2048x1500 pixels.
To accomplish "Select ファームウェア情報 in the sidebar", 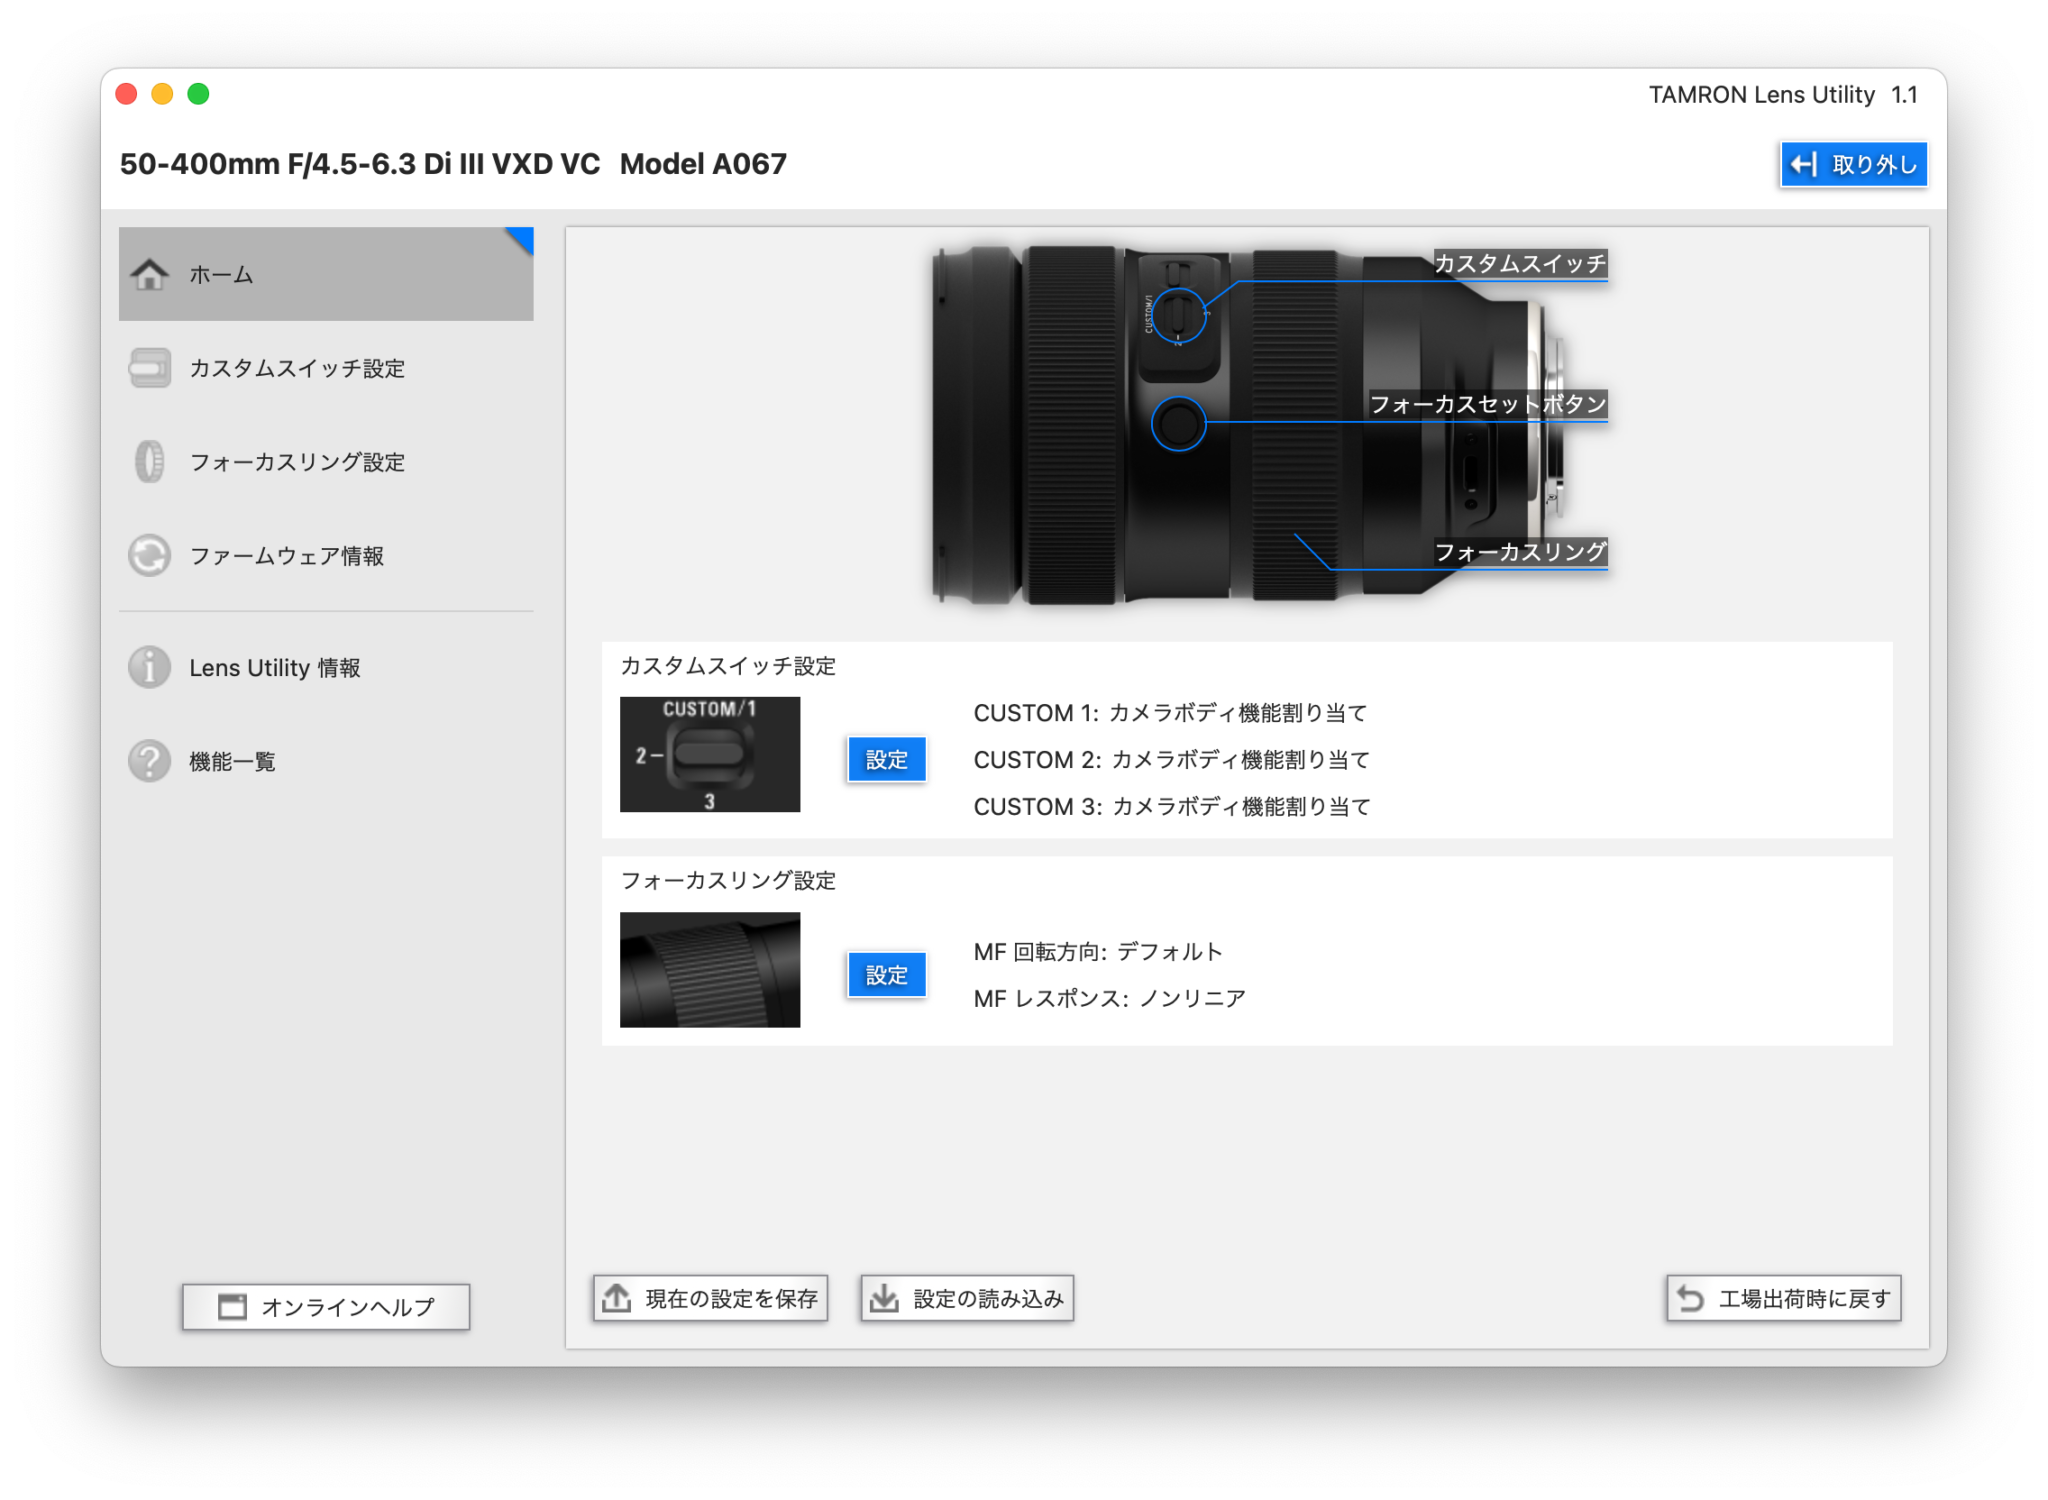I will tap(288, 556).
